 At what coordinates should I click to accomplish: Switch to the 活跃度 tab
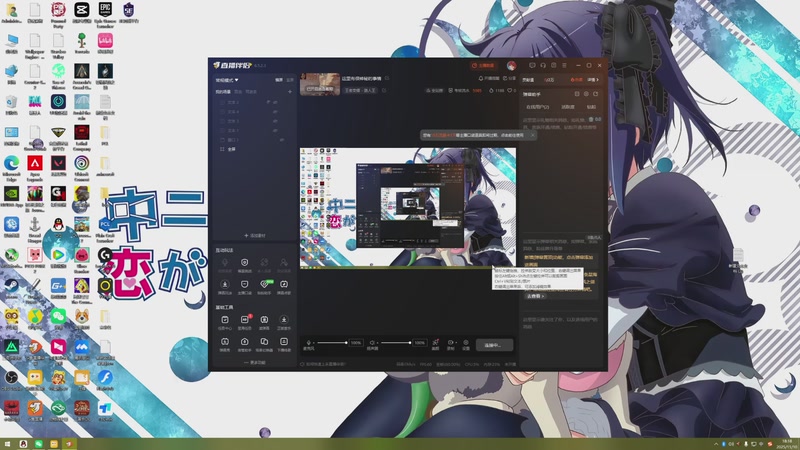coord(568,107)
